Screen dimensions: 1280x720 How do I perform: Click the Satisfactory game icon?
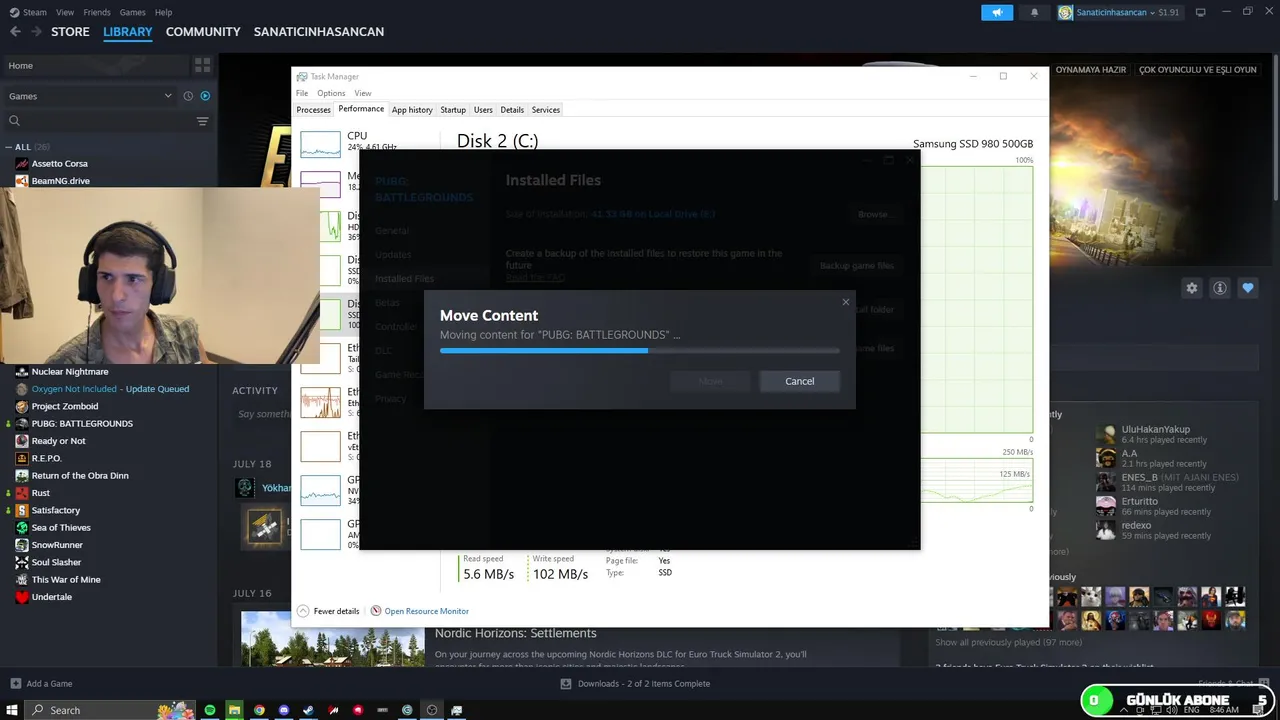click(22, 510)
